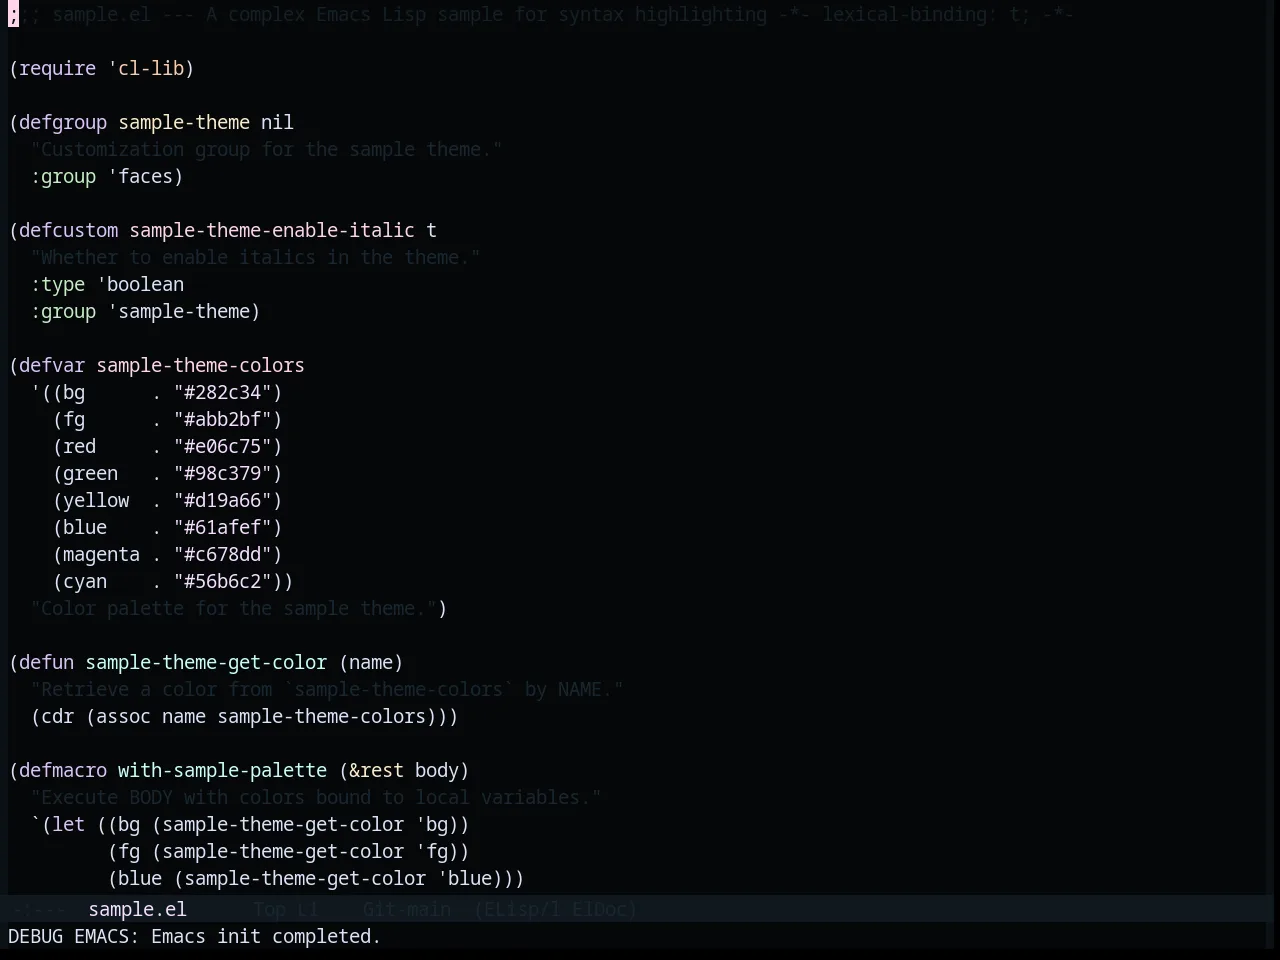The width and height of the screenshot is (1280, 960).
Task: Click the 'Color palette for the sample theme' docstring
Action: (x=233, y=608)
